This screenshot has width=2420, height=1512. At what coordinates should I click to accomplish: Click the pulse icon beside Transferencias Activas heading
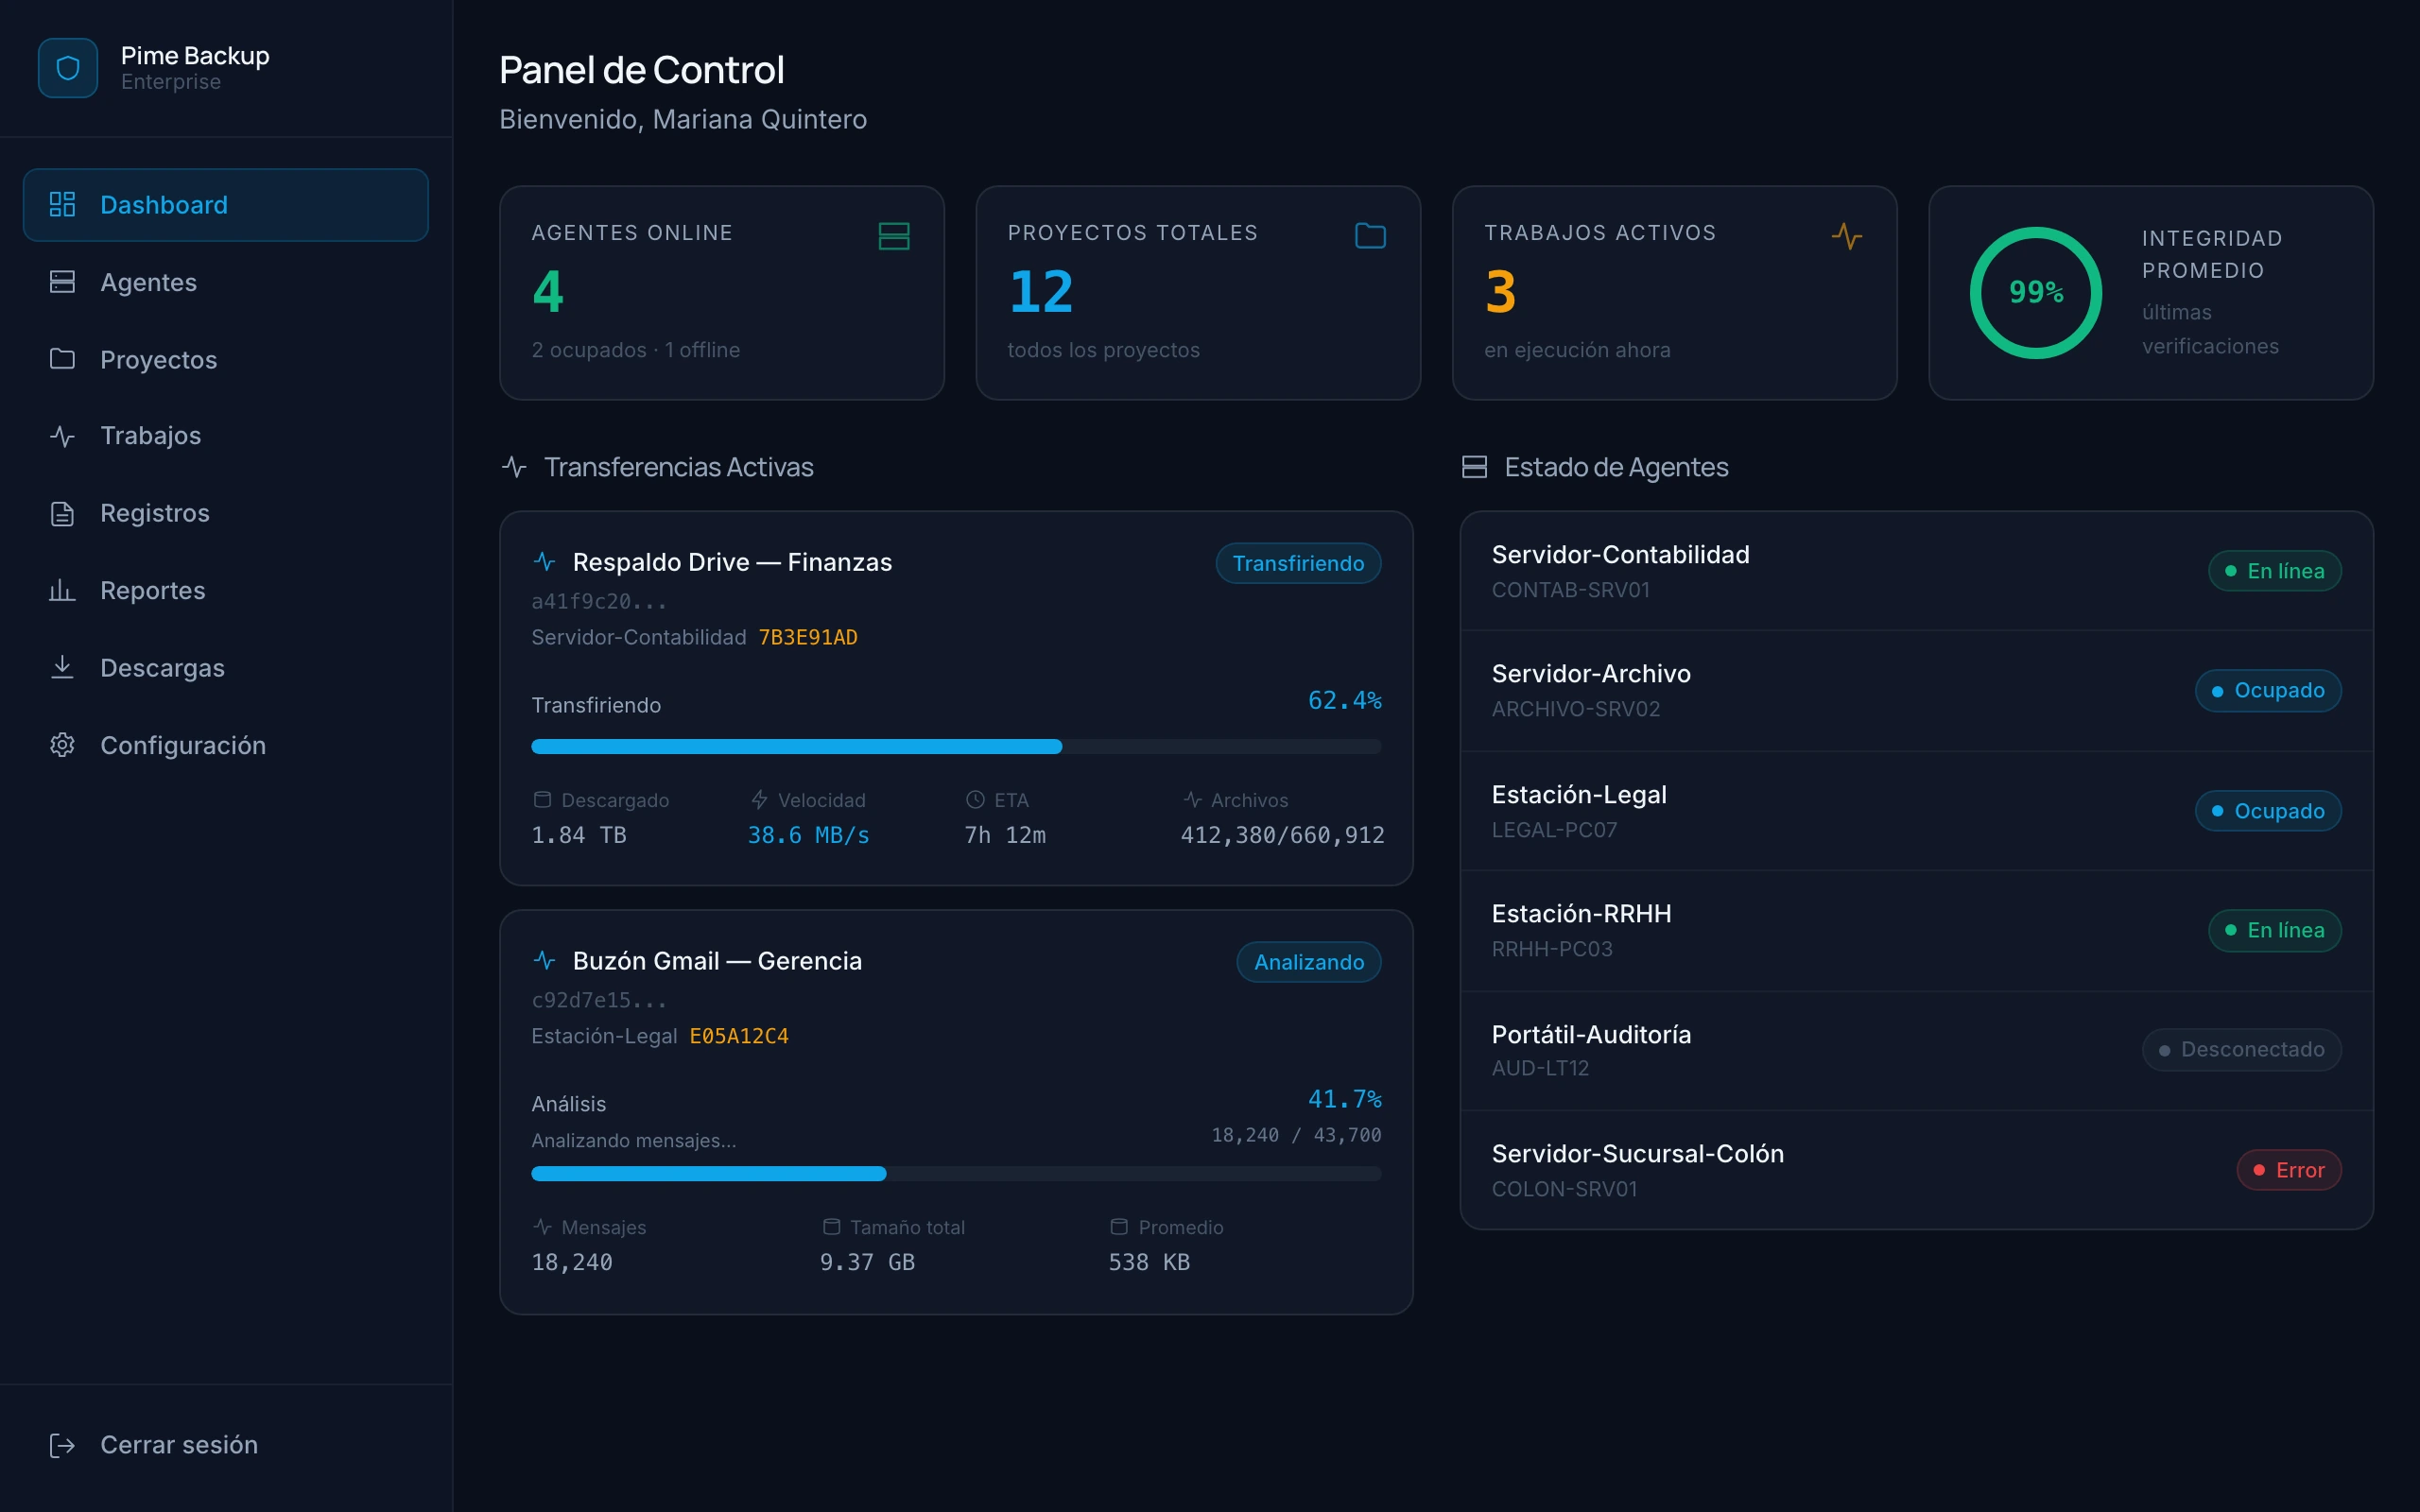(514, 467)
